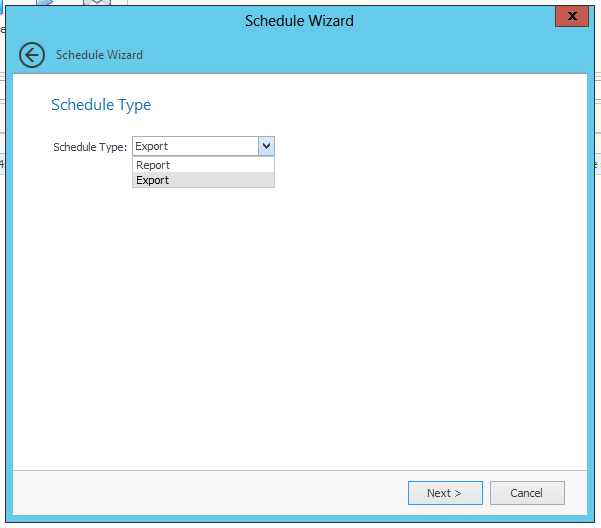Click the back arrow circle icon
This screenshot has height=528, width=601.
(32, 55)
